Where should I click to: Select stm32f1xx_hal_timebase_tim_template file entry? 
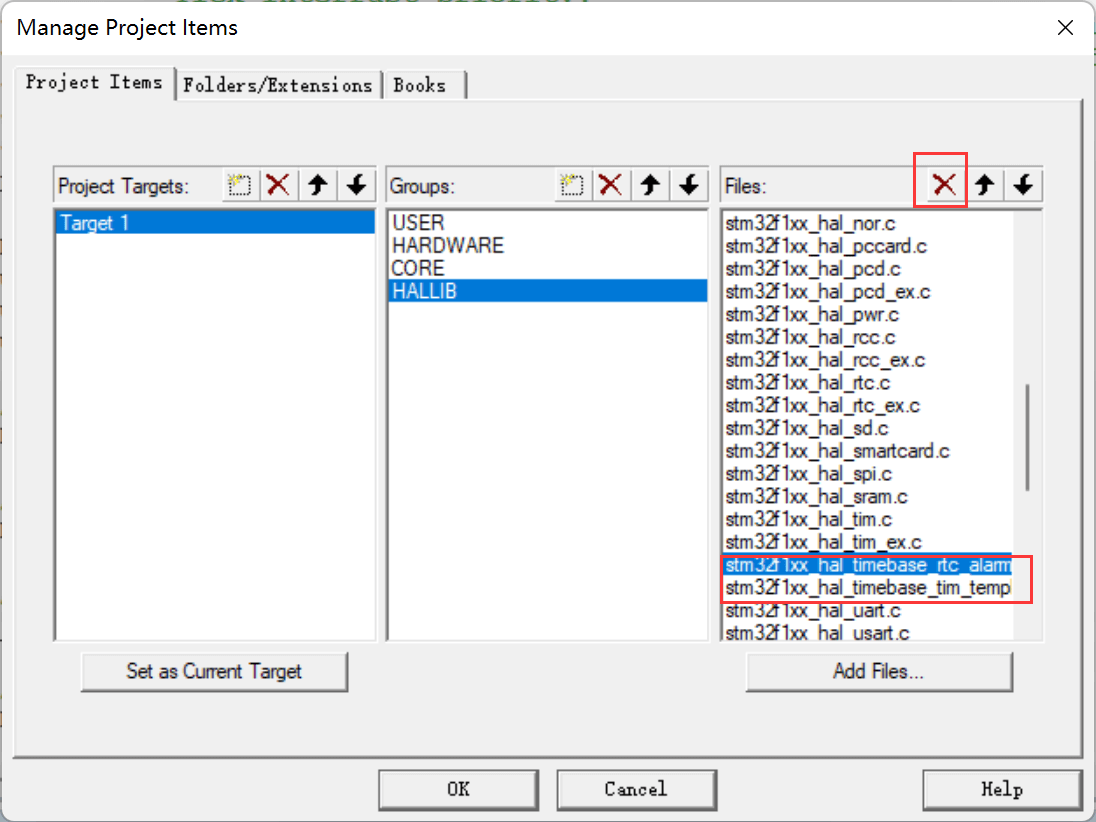[x=867, y=588]
